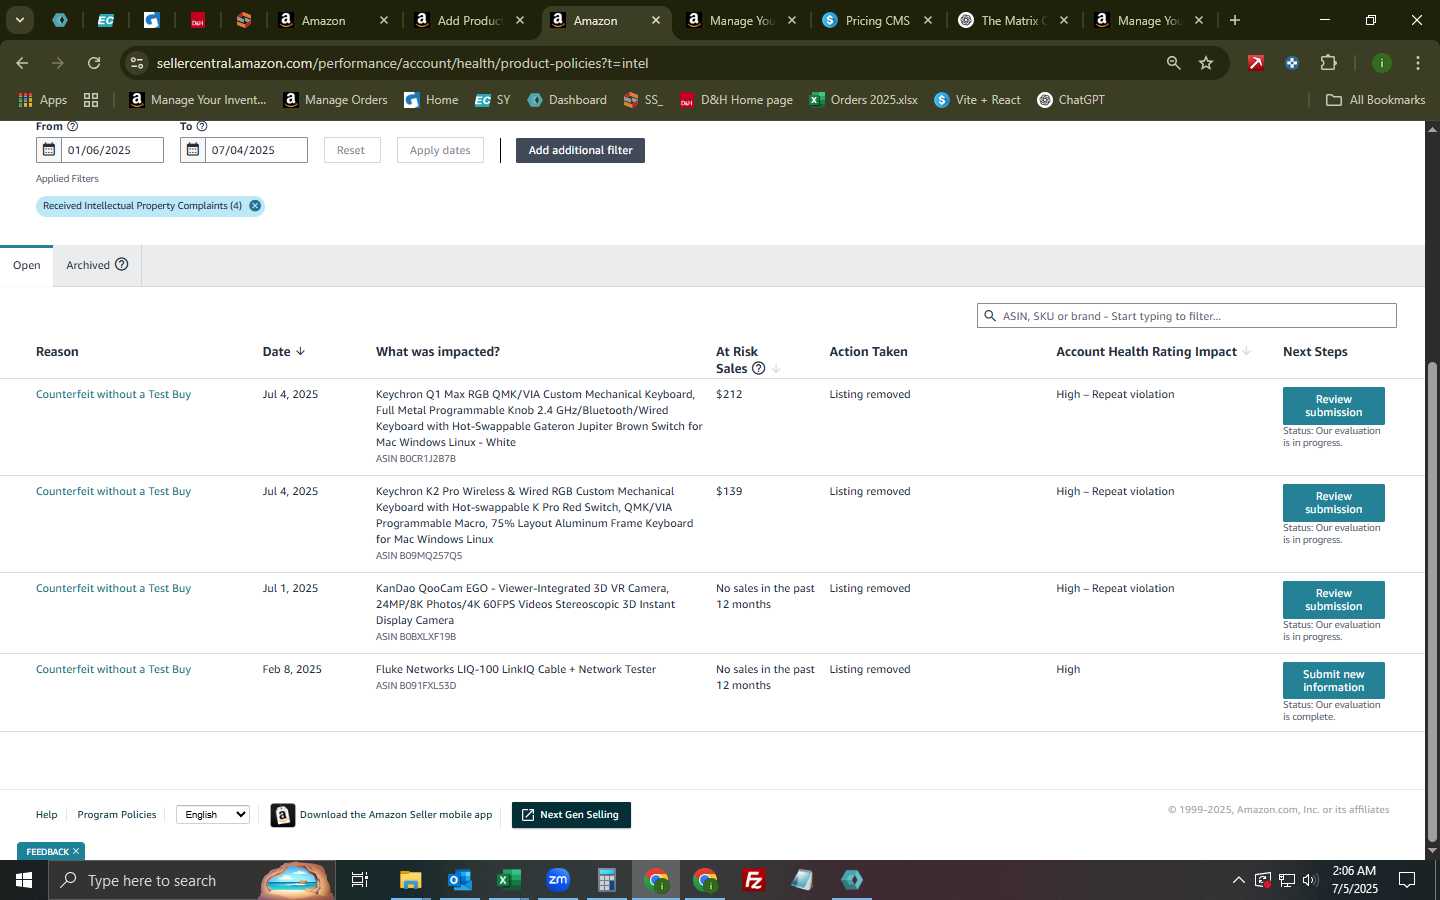Click the To date input field
The width and height of the screenshot is (1440, 900).
tap(256, 150)
